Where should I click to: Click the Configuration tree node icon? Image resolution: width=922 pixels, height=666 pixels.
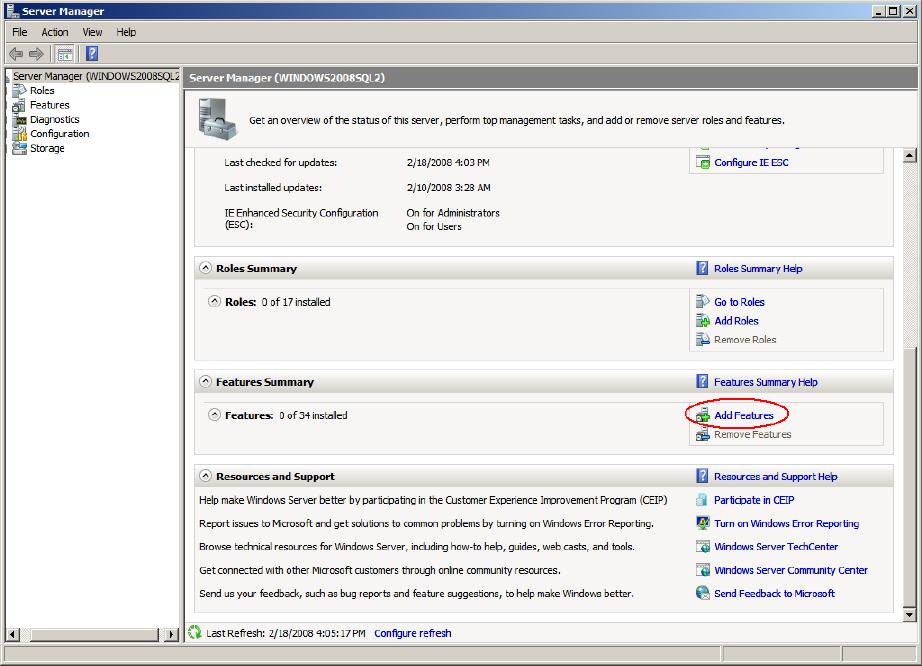(19, 134)
